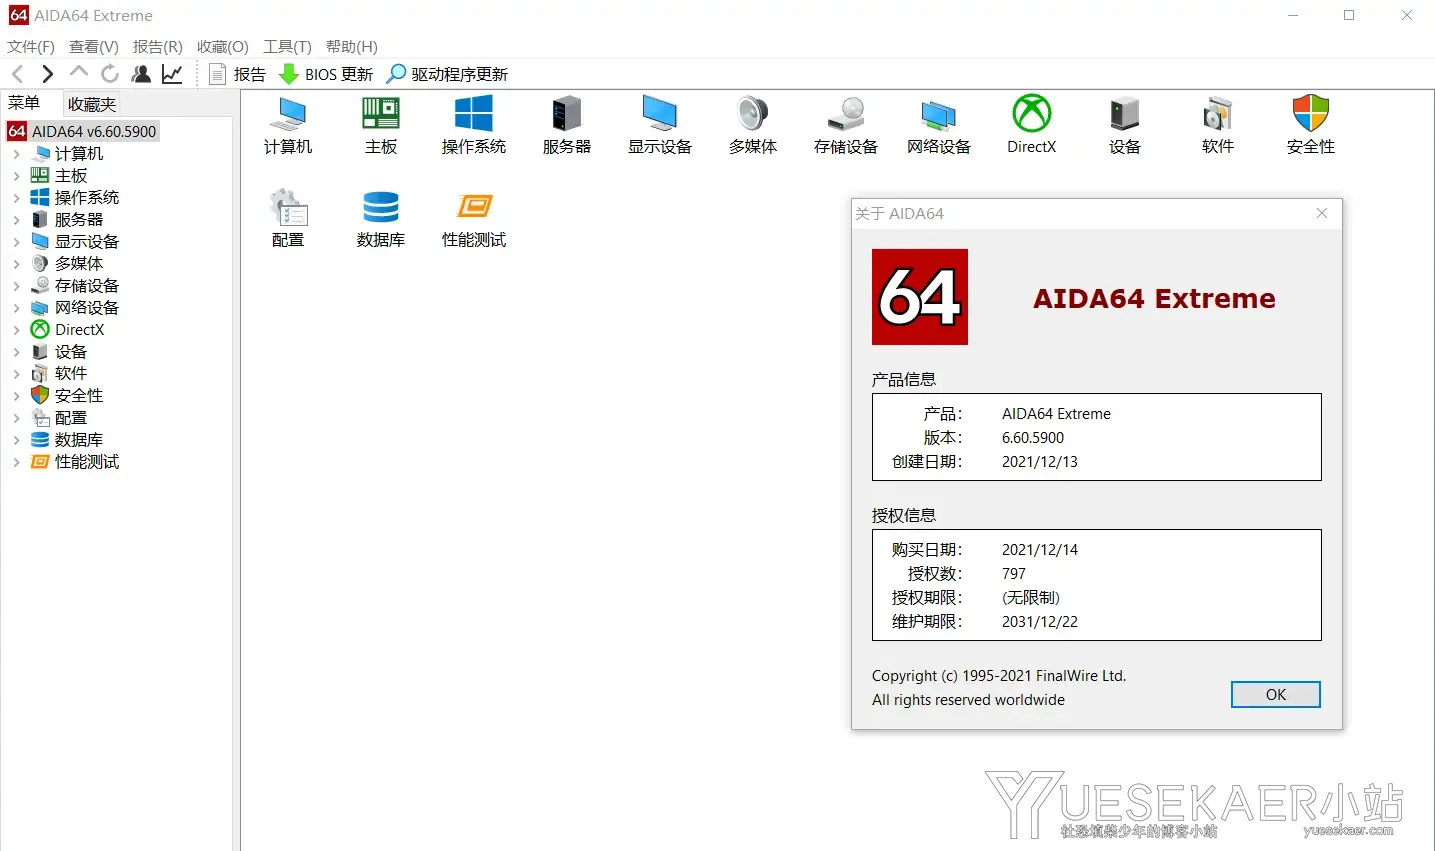Minimize the AIDA64 Extreme main window
The image size is (1435, 851).
point(1293,15)
